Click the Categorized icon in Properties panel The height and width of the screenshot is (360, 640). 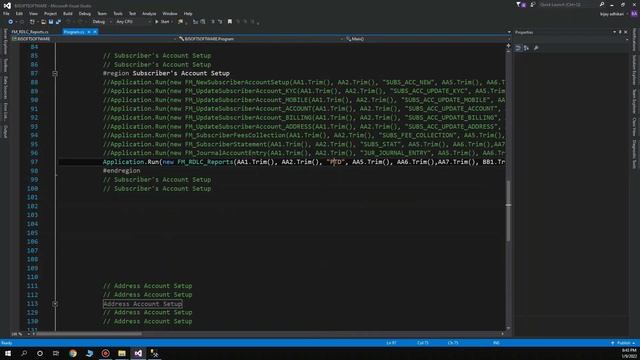518,48
